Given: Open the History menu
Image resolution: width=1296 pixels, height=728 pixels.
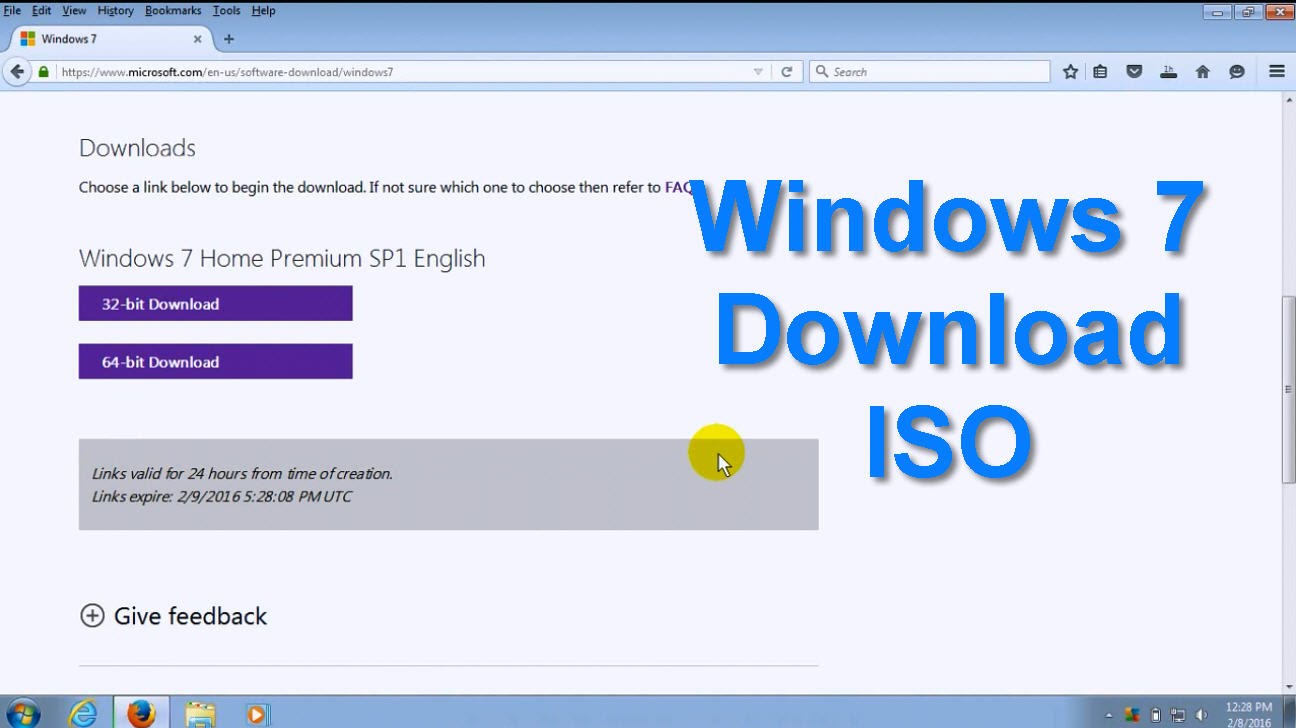Looking at the screenshot, I should coord(115,10).
